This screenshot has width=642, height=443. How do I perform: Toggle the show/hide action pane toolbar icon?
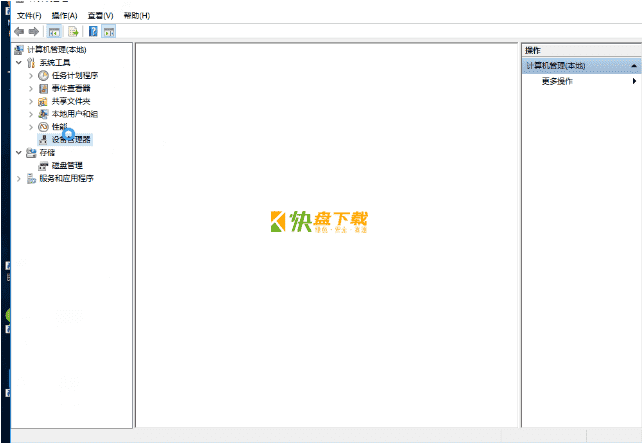[x=109, y=32]
